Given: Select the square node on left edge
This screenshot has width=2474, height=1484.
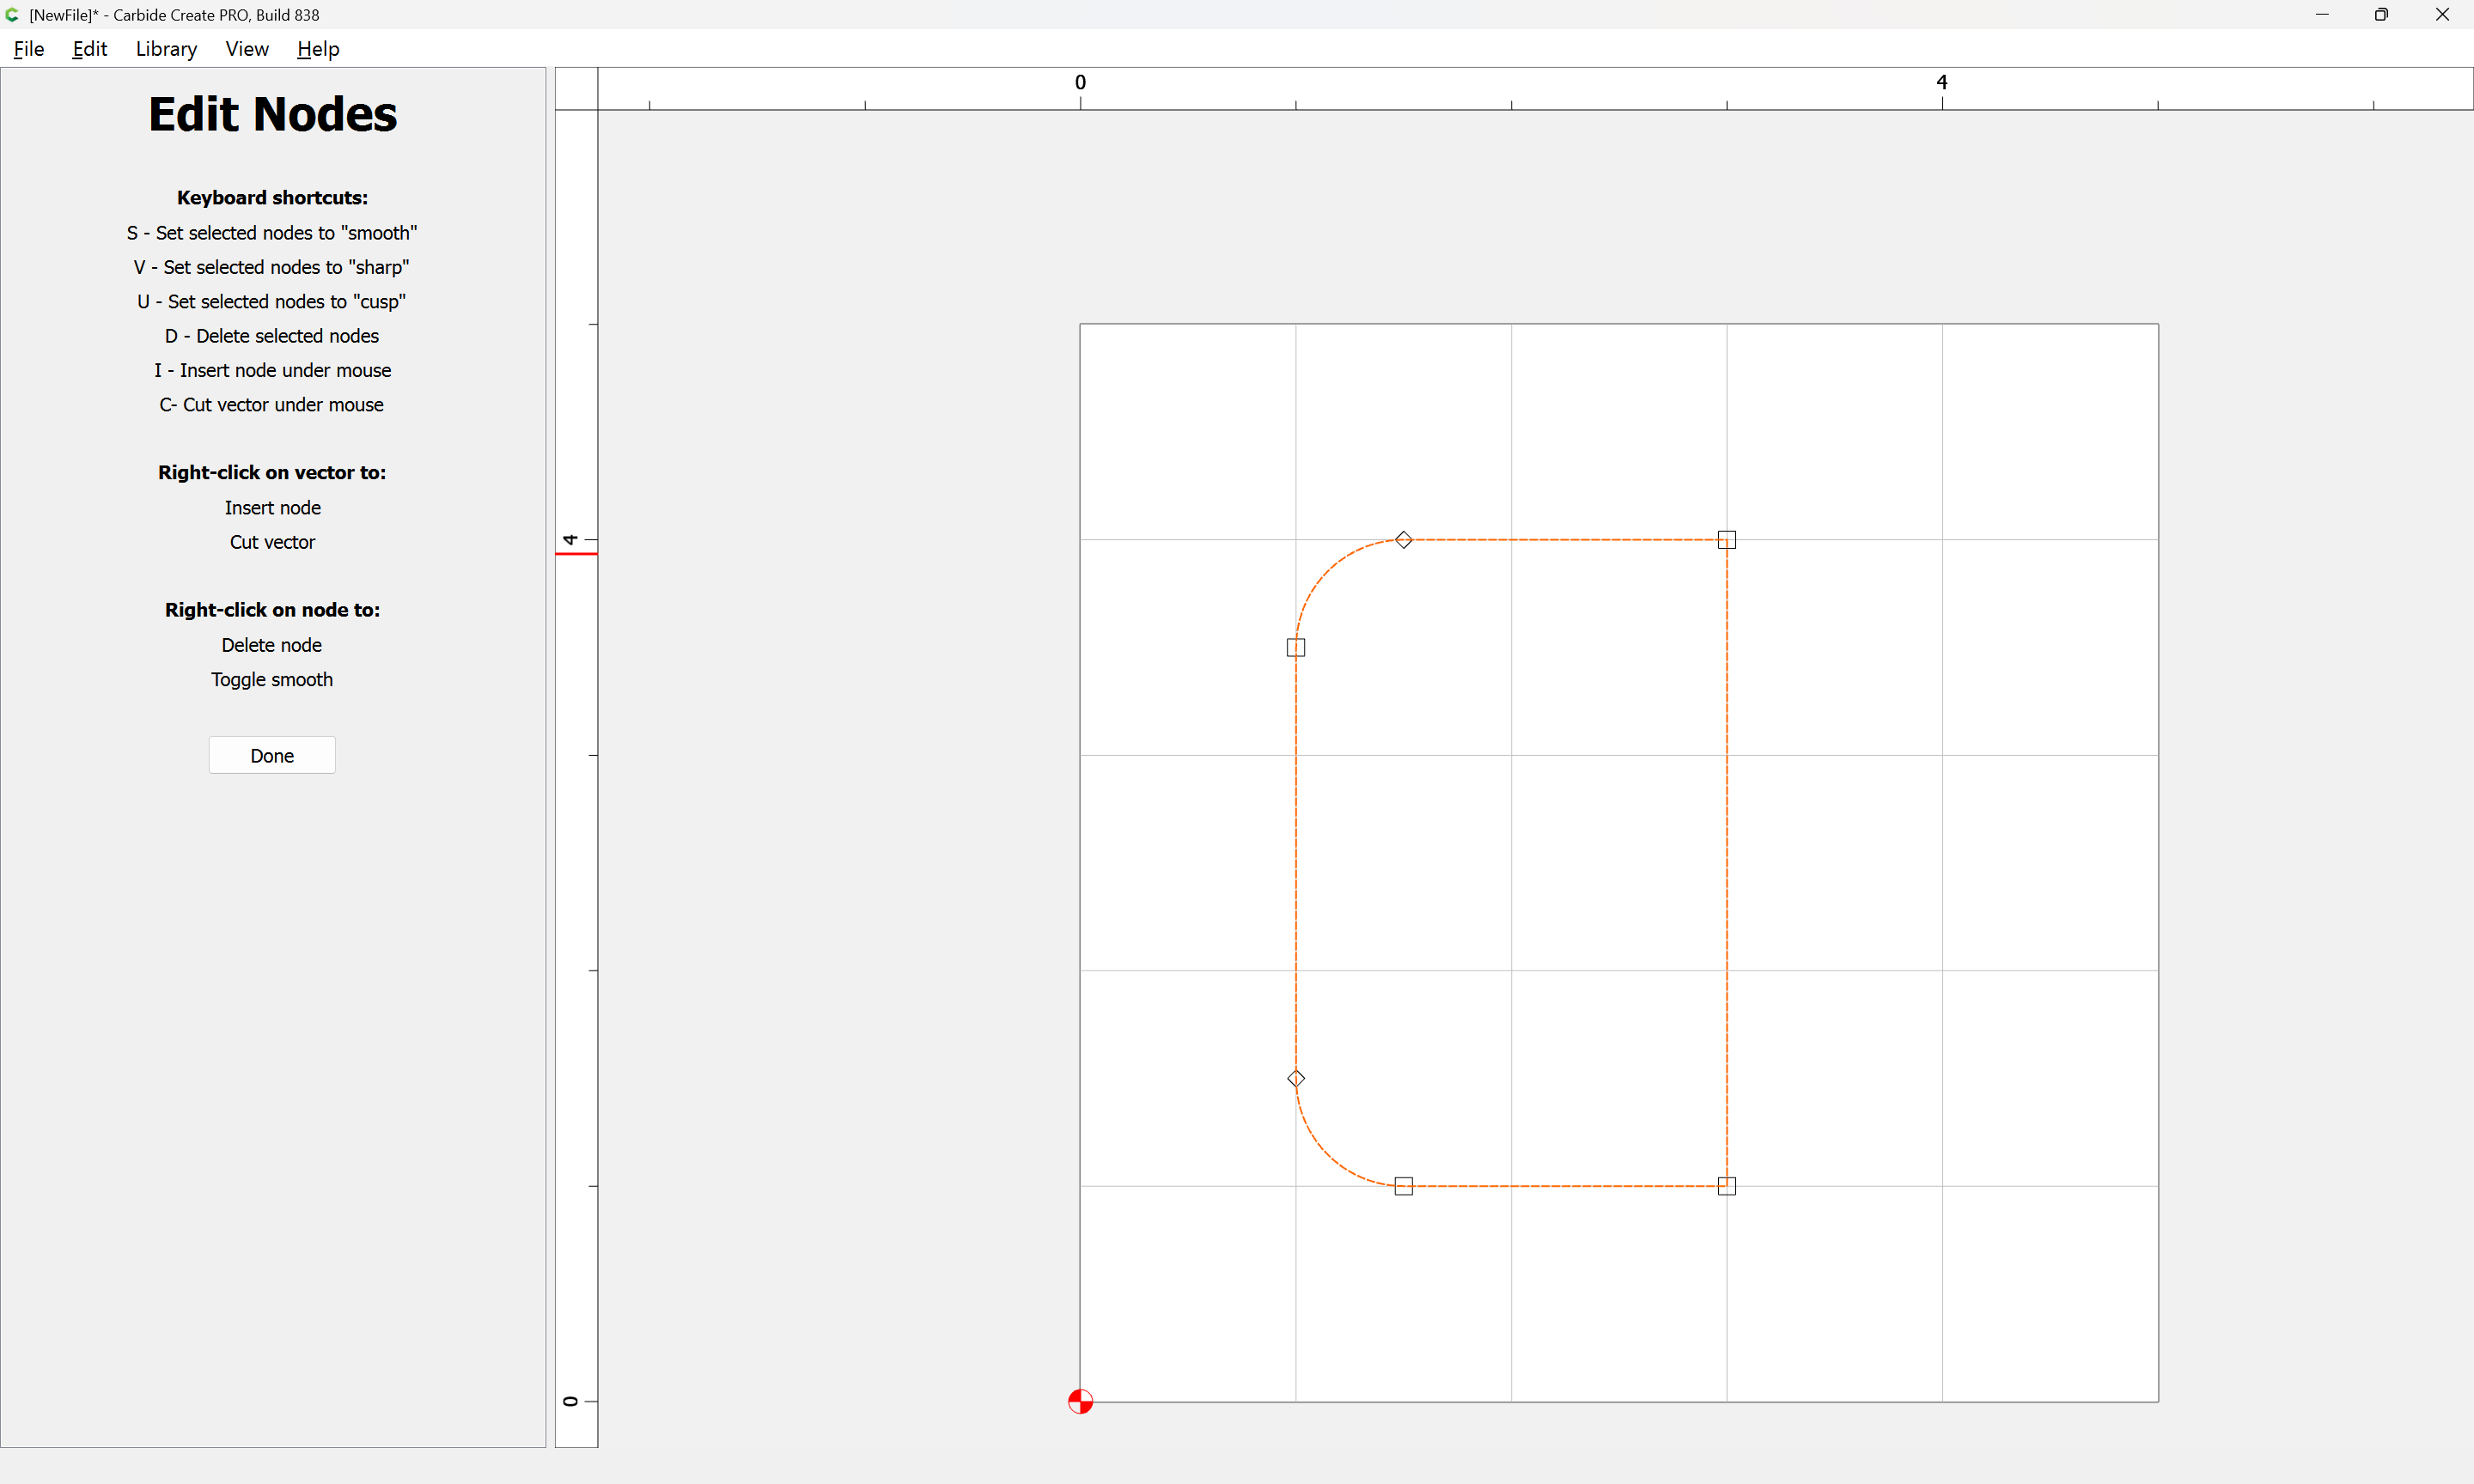Looking at the screenshot, I should coord(1295,647).
